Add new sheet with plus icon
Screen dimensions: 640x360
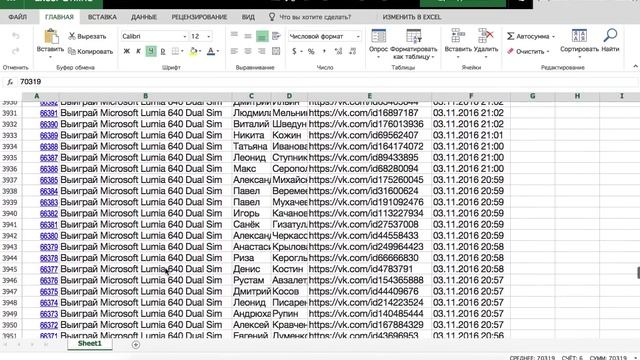click(136, 345)
